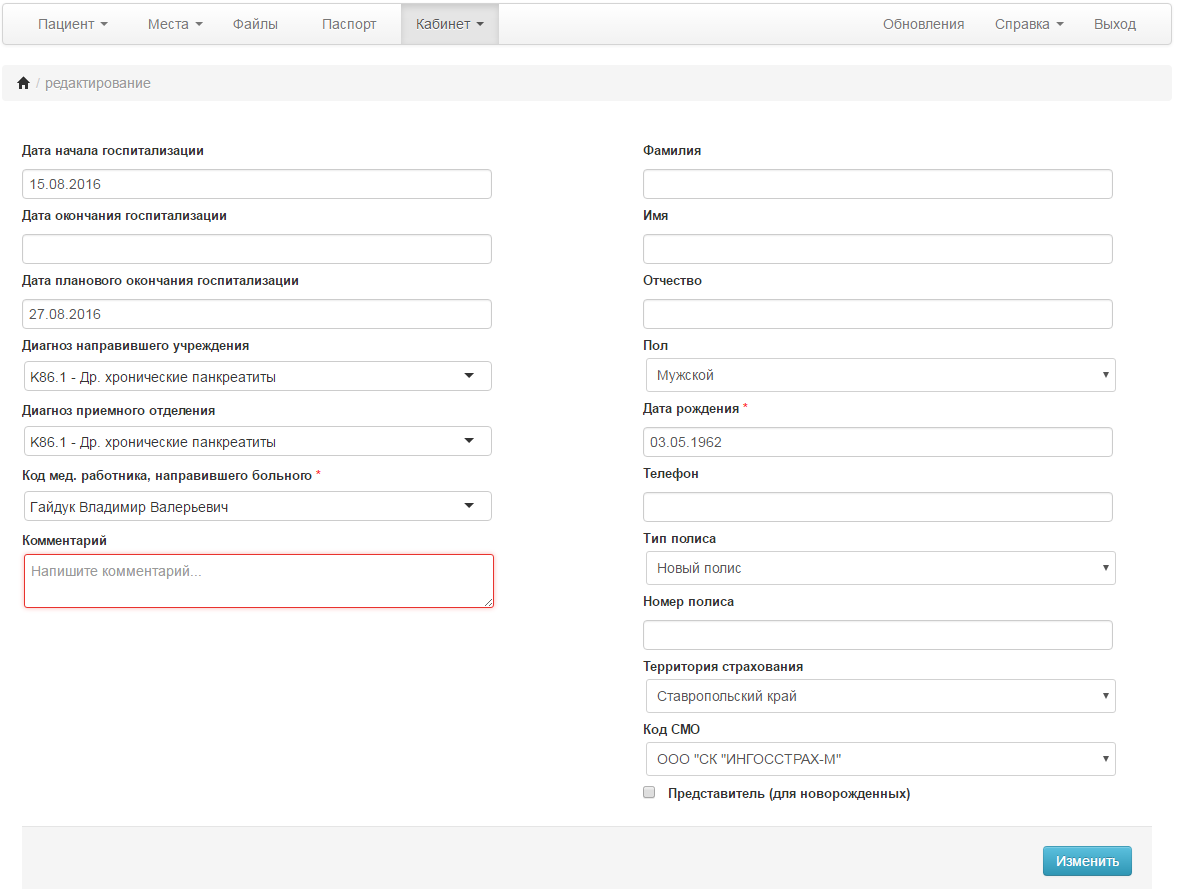Click the Выход link
This screenshot has width=1180, height=889.
(1115, 24)
